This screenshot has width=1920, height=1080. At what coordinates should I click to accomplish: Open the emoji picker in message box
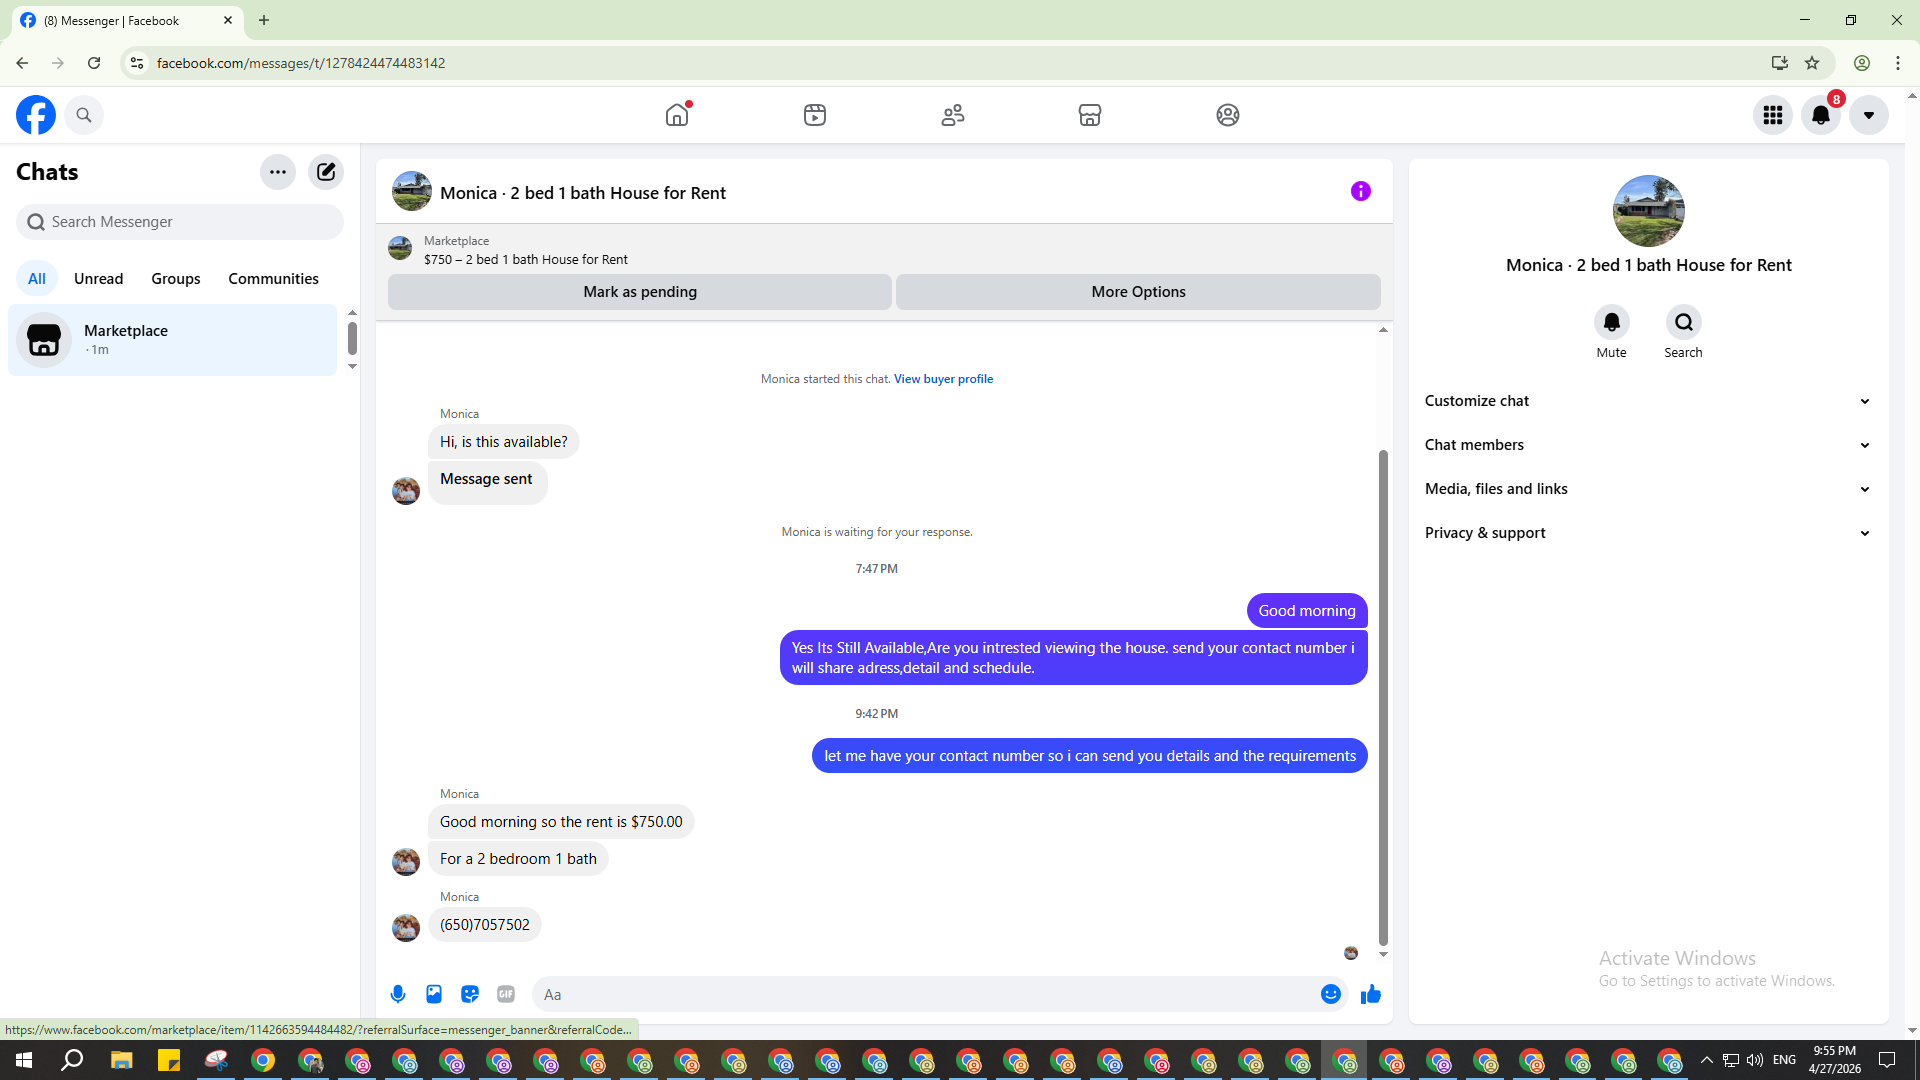[1331, 994]
